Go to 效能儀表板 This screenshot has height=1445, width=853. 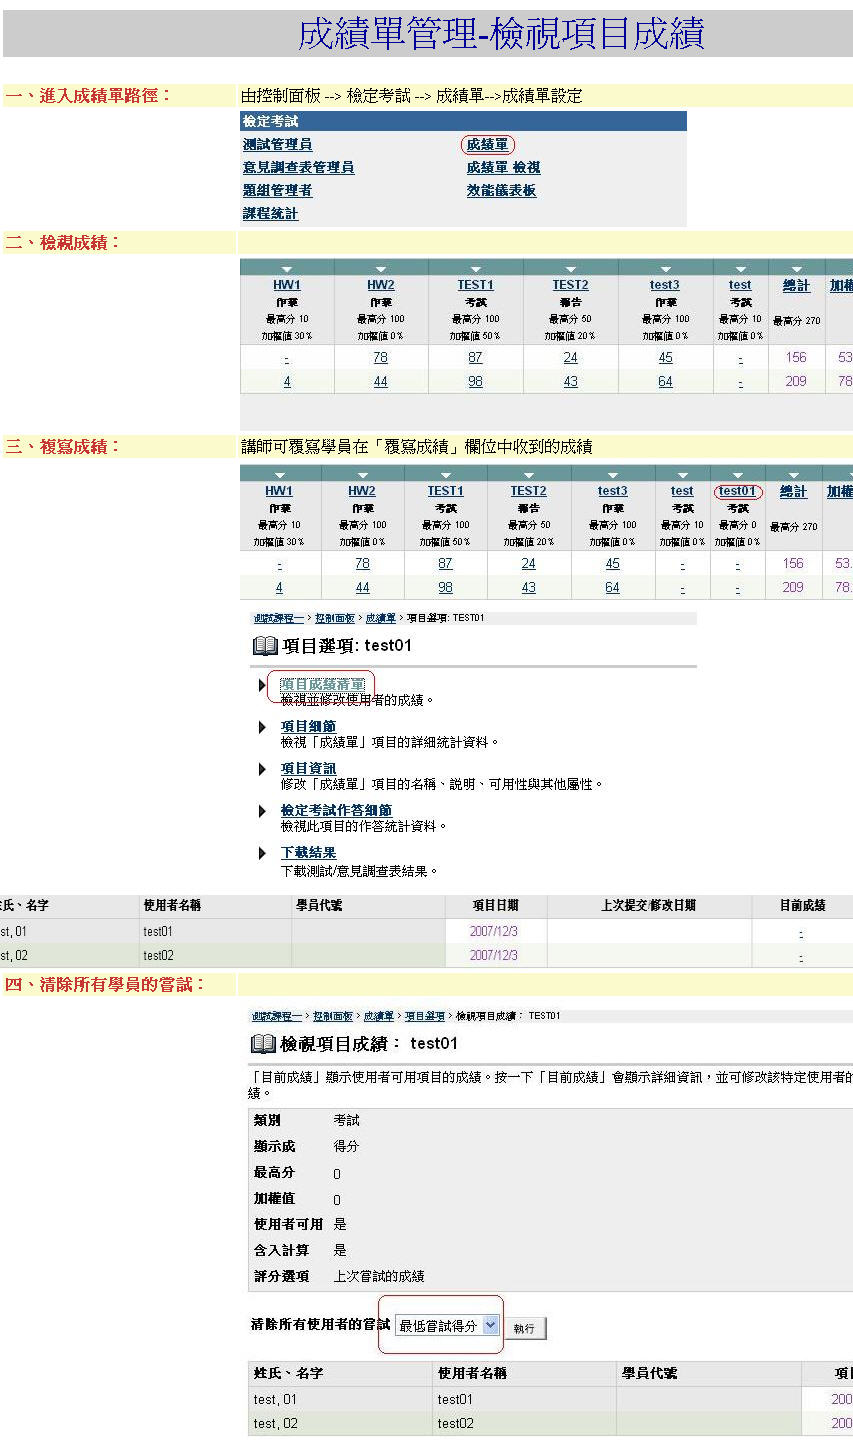coord(501,191)
